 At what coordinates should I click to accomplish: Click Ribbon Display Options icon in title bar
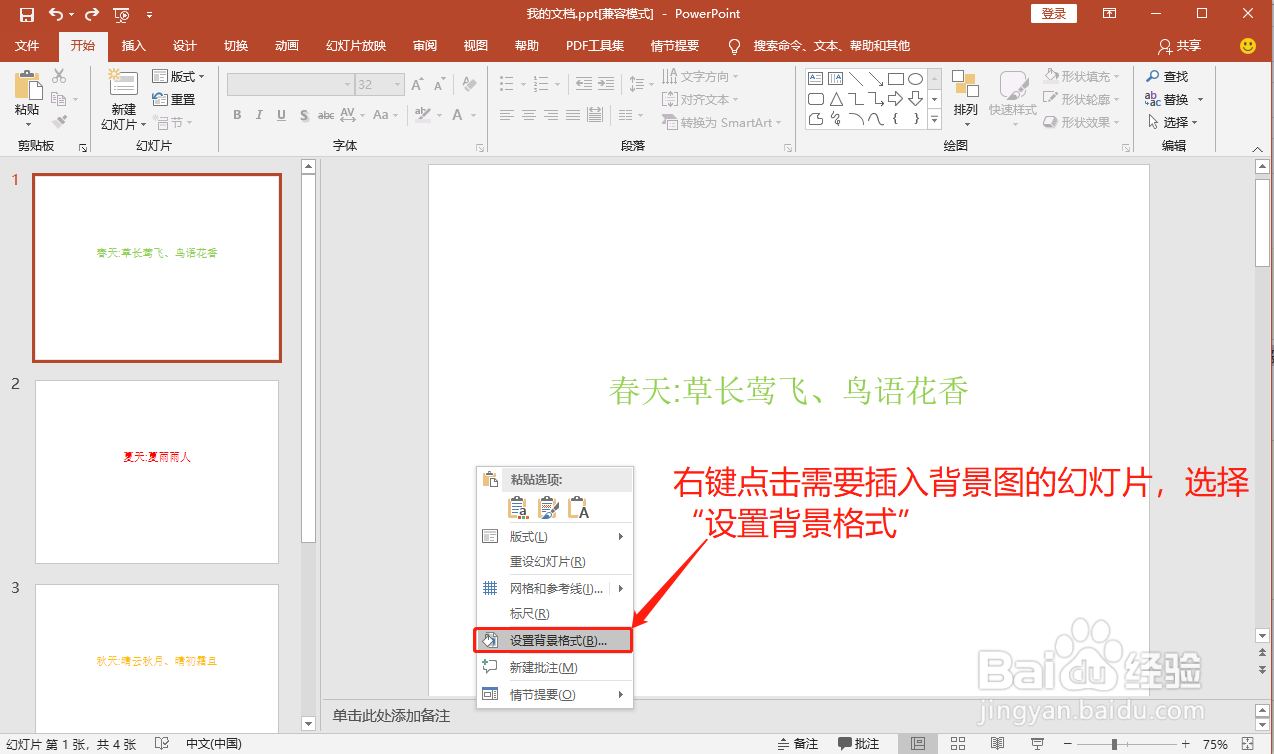pos(1109,14)
